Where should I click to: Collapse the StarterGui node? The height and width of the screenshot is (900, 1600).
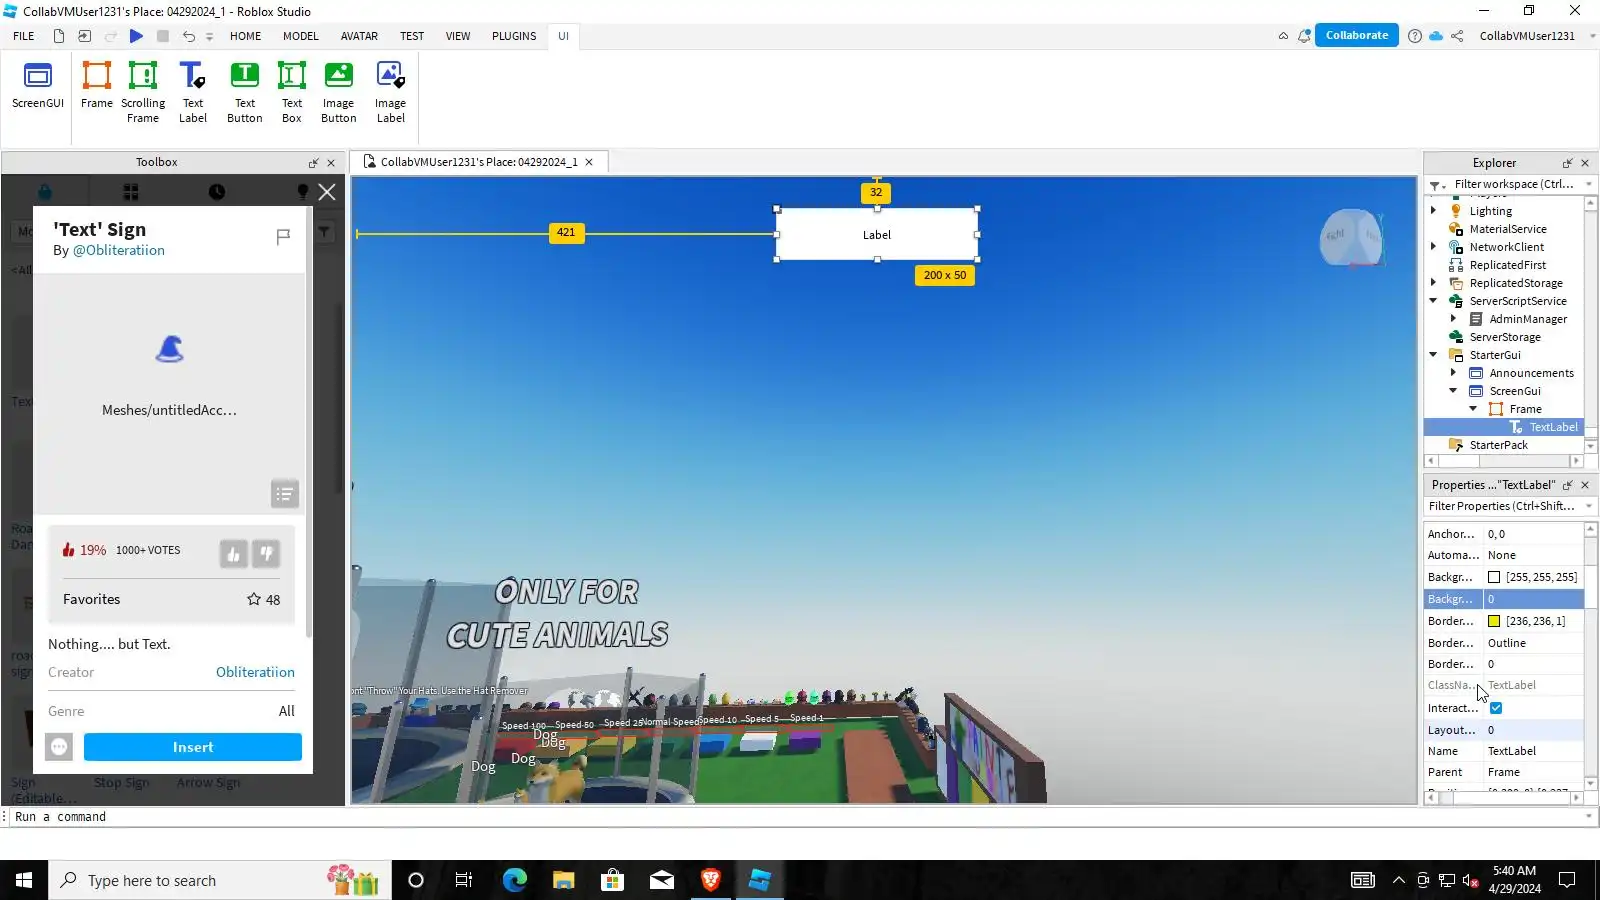pyautogui.click(x=1434, y=355)
